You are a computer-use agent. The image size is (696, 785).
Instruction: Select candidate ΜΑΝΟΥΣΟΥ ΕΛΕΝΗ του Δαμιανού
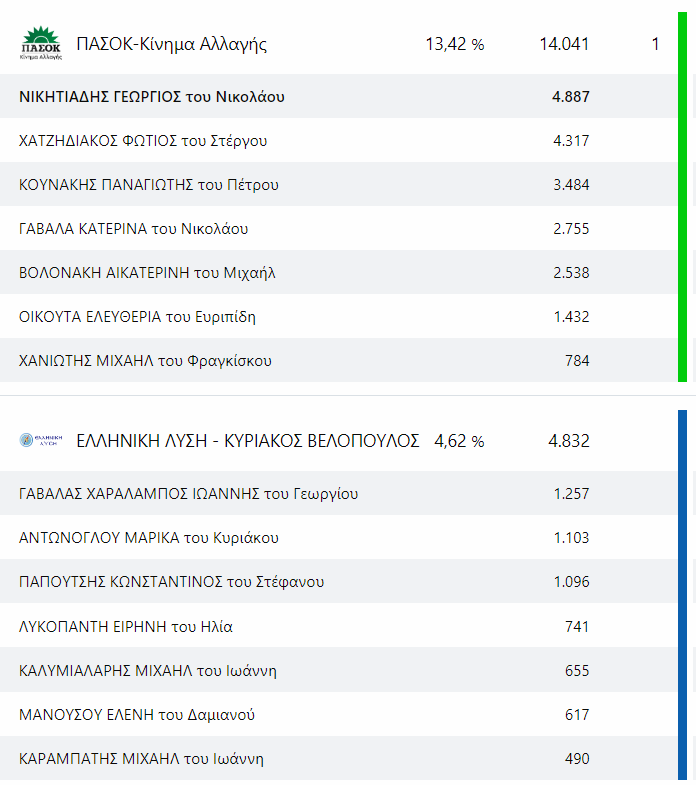coord(137,714)
